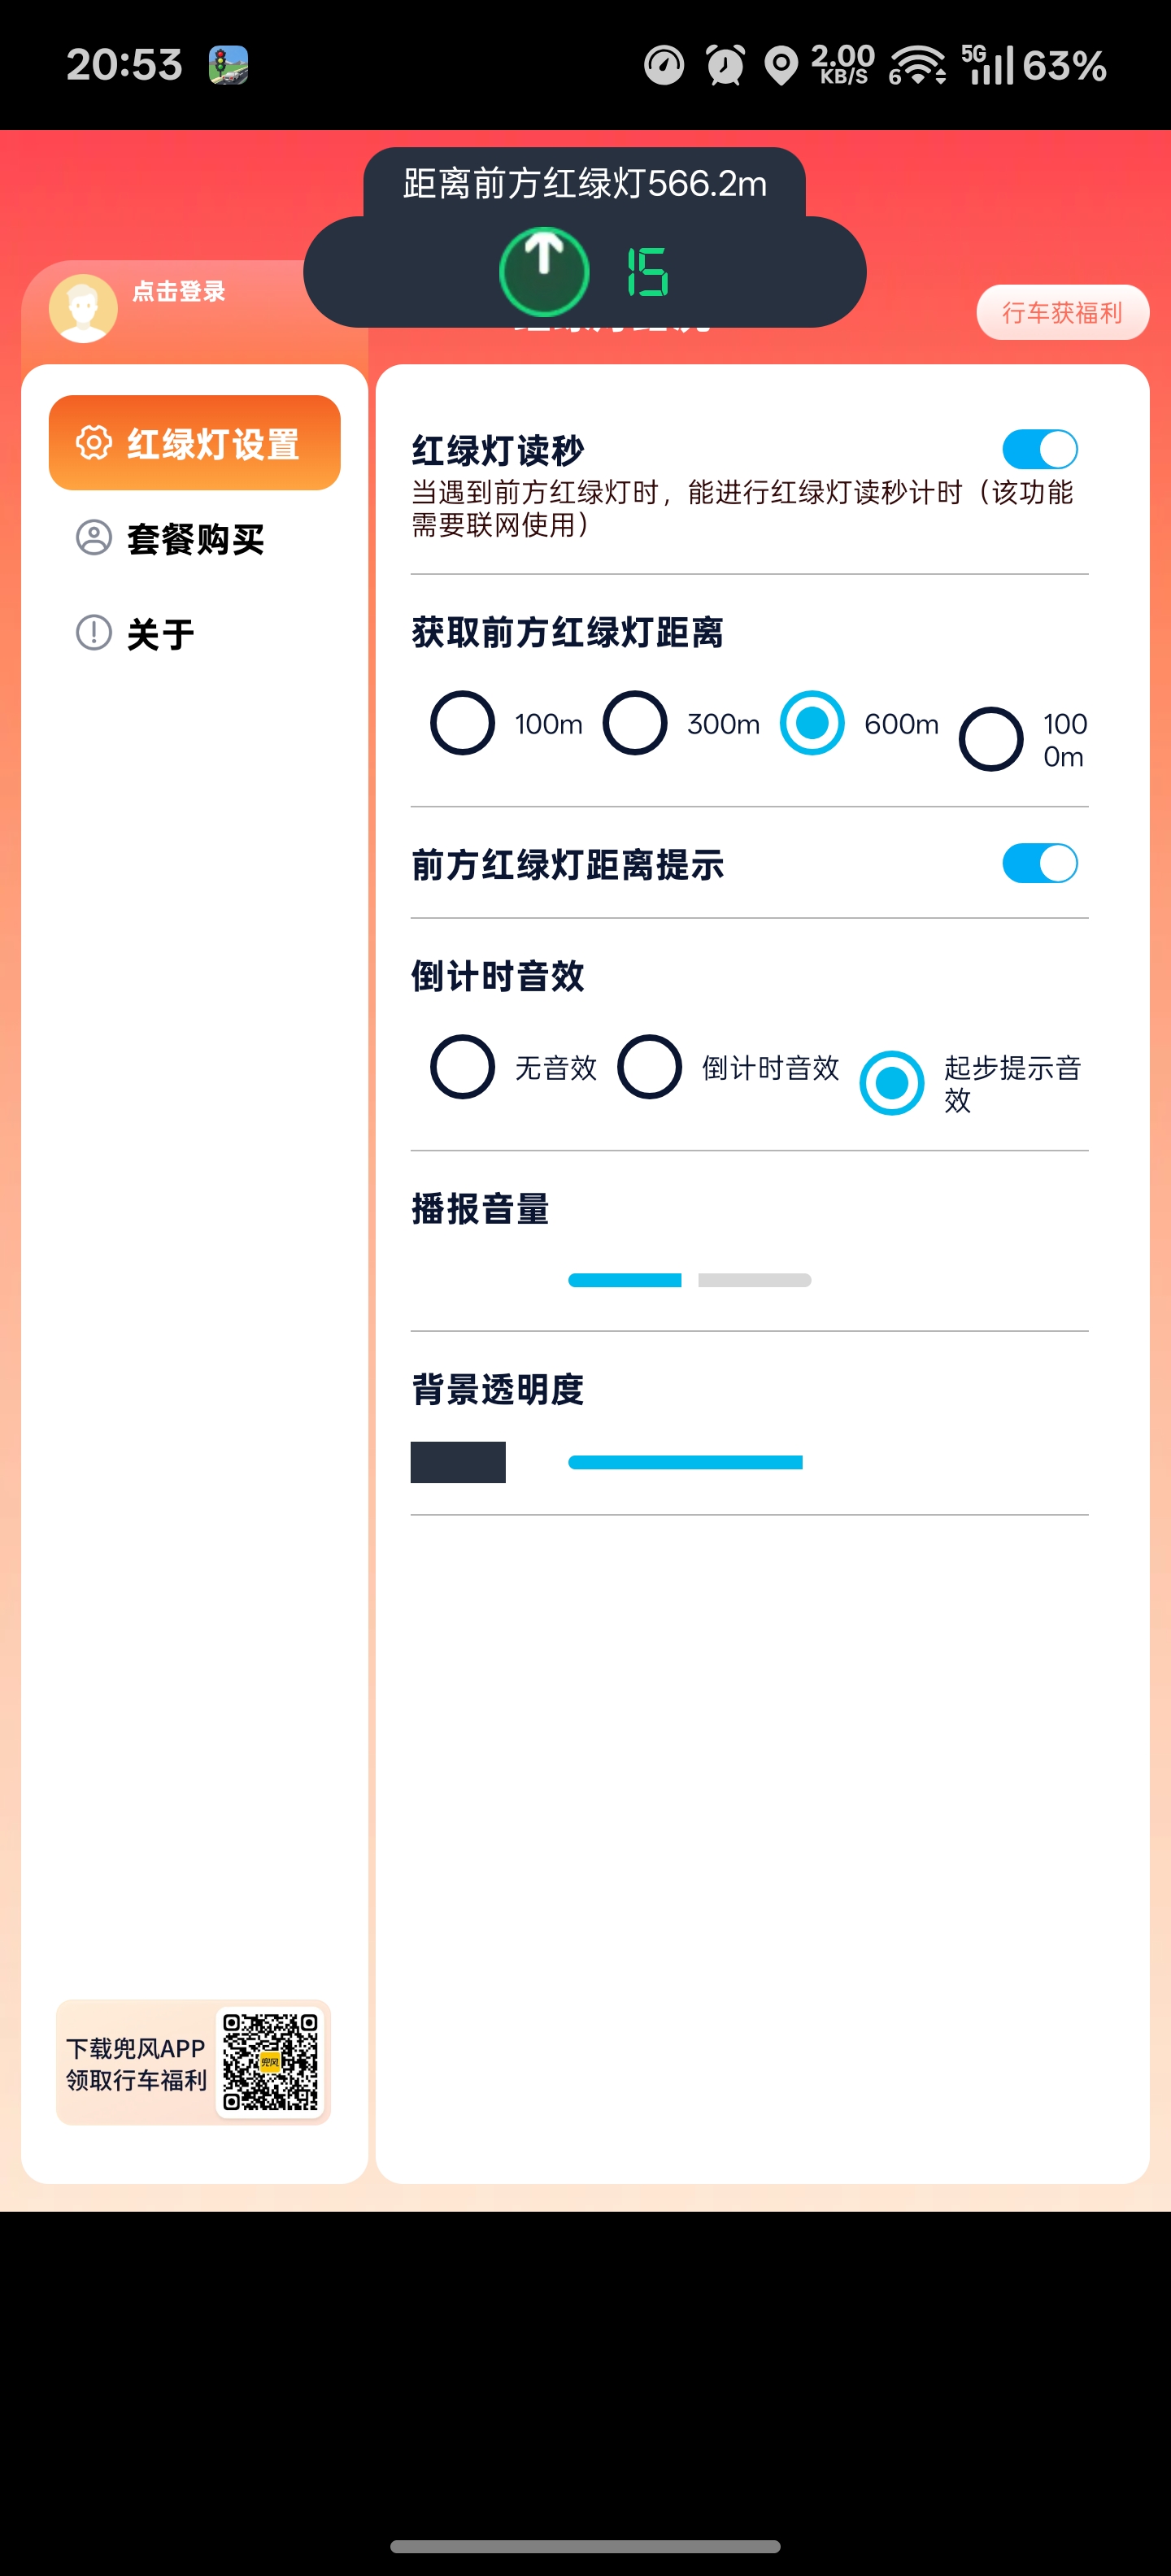Viewport: 1171px width, 2576px height.
Task: Click the exclamation icon beside 关于
Action: point(94,632)
